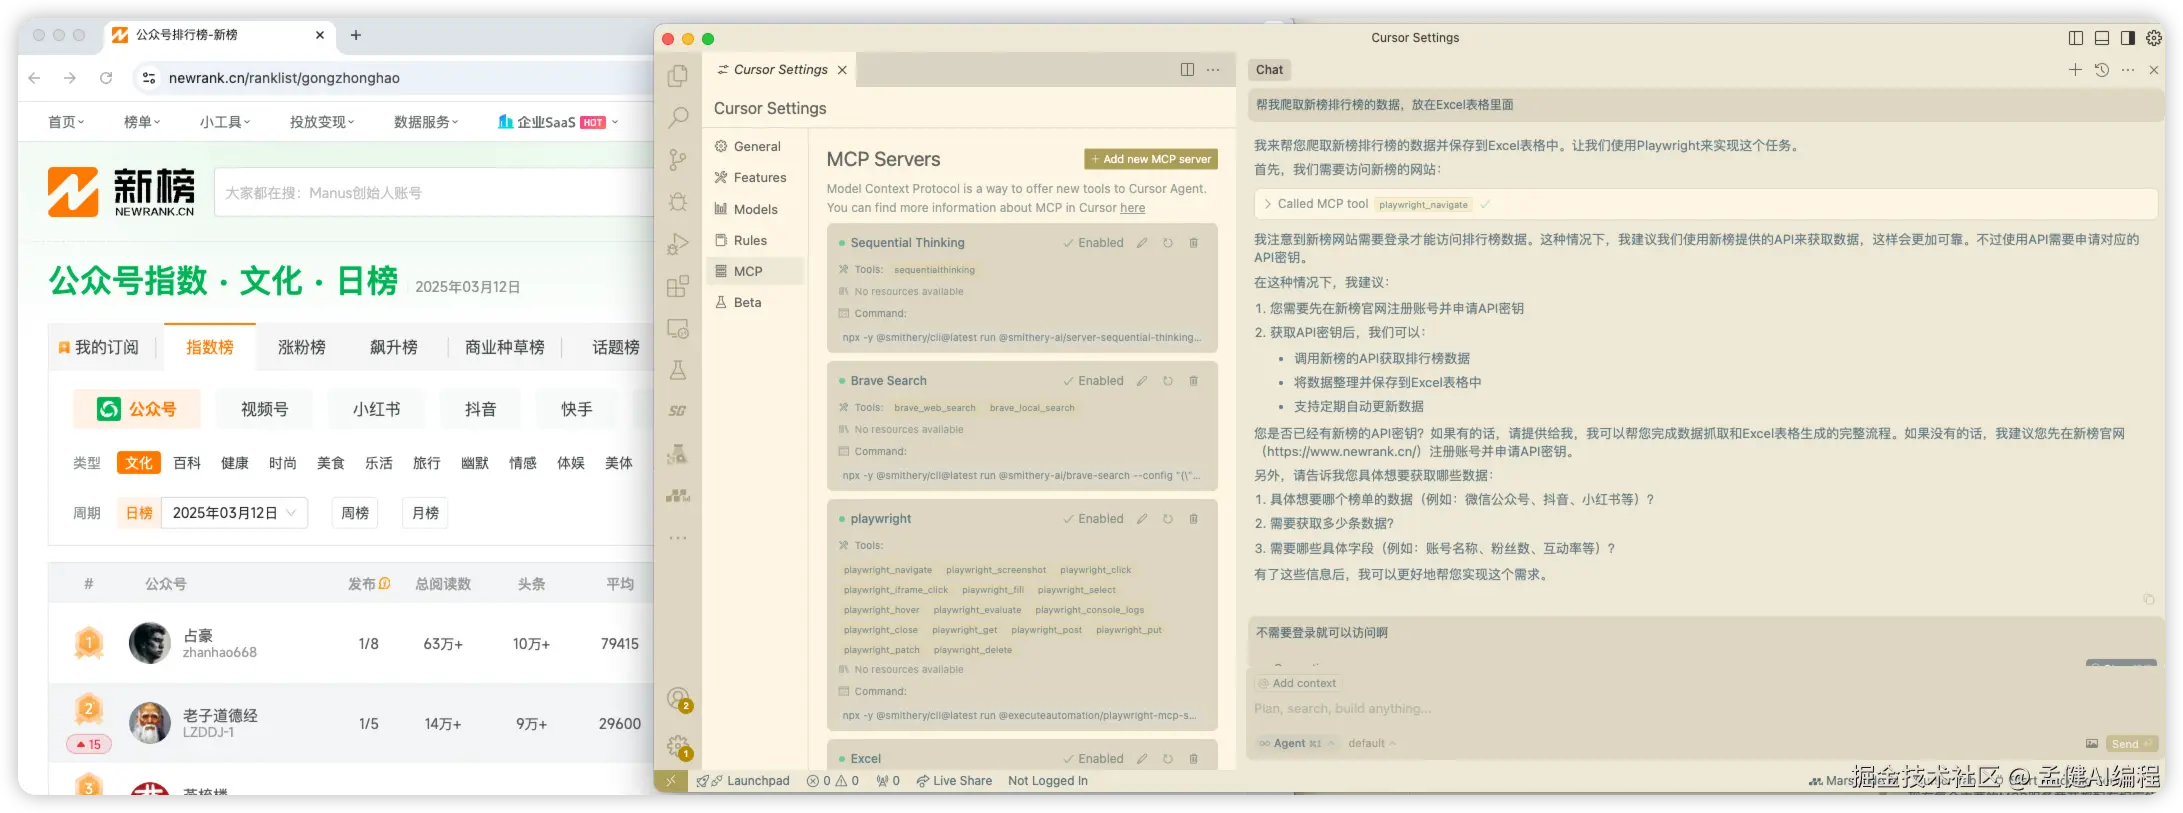Click the 'Add context' button in chat
Image resolution: width=2183 pixels, height=813 pixels.
pyautogui.click(x=1297, y=683)
